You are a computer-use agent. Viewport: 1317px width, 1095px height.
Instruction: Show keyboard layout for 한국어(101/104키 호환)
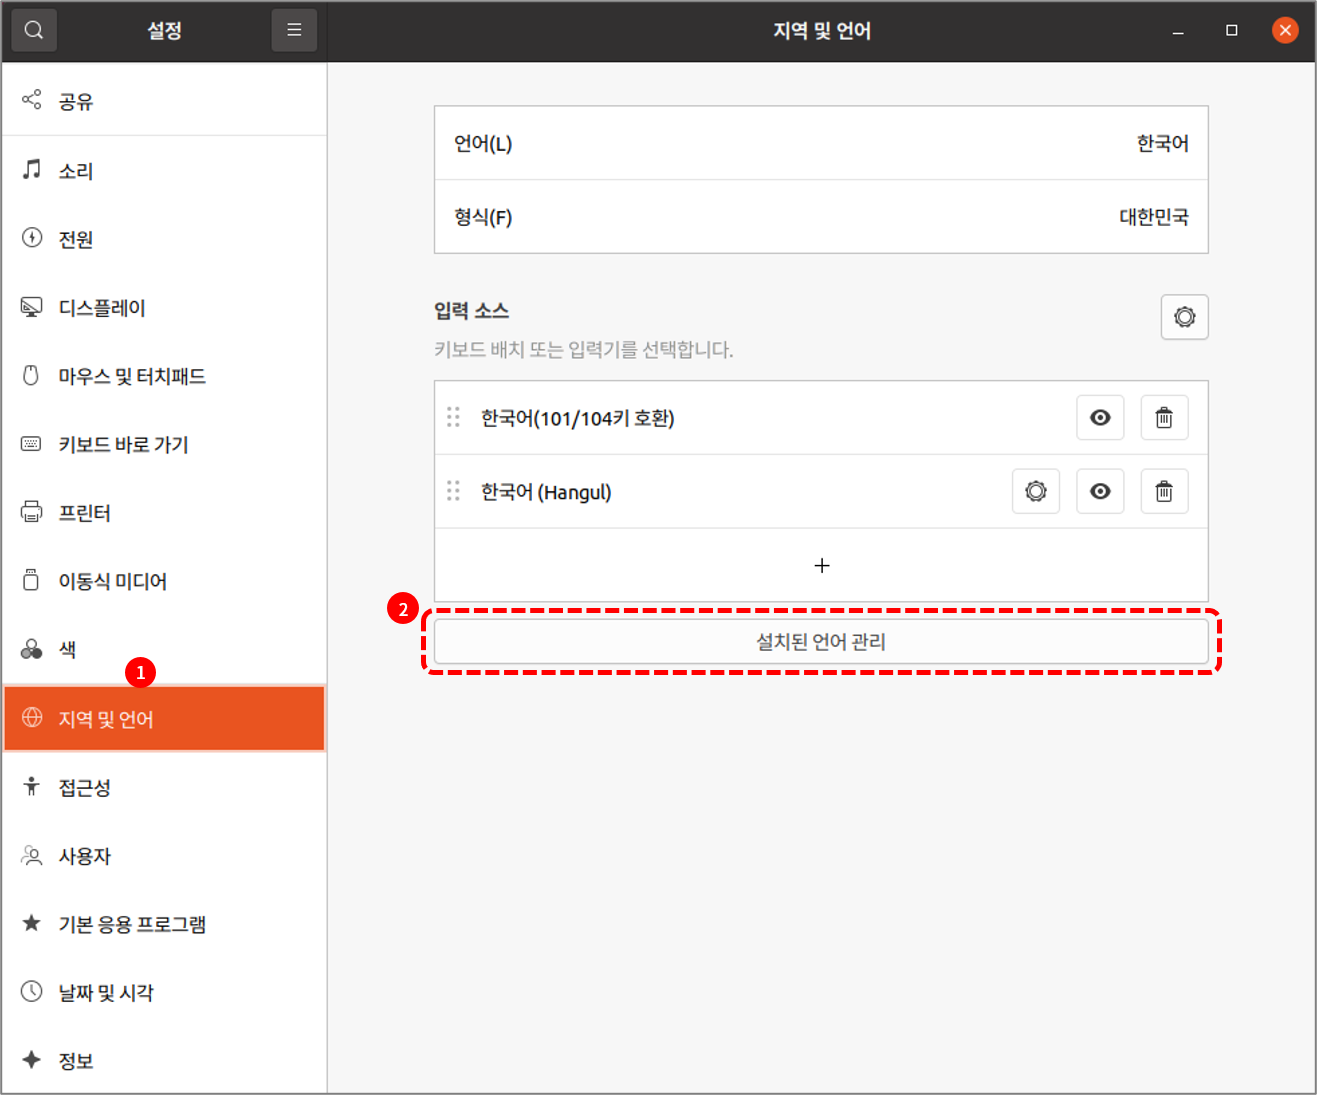[x=1100, y=417]
